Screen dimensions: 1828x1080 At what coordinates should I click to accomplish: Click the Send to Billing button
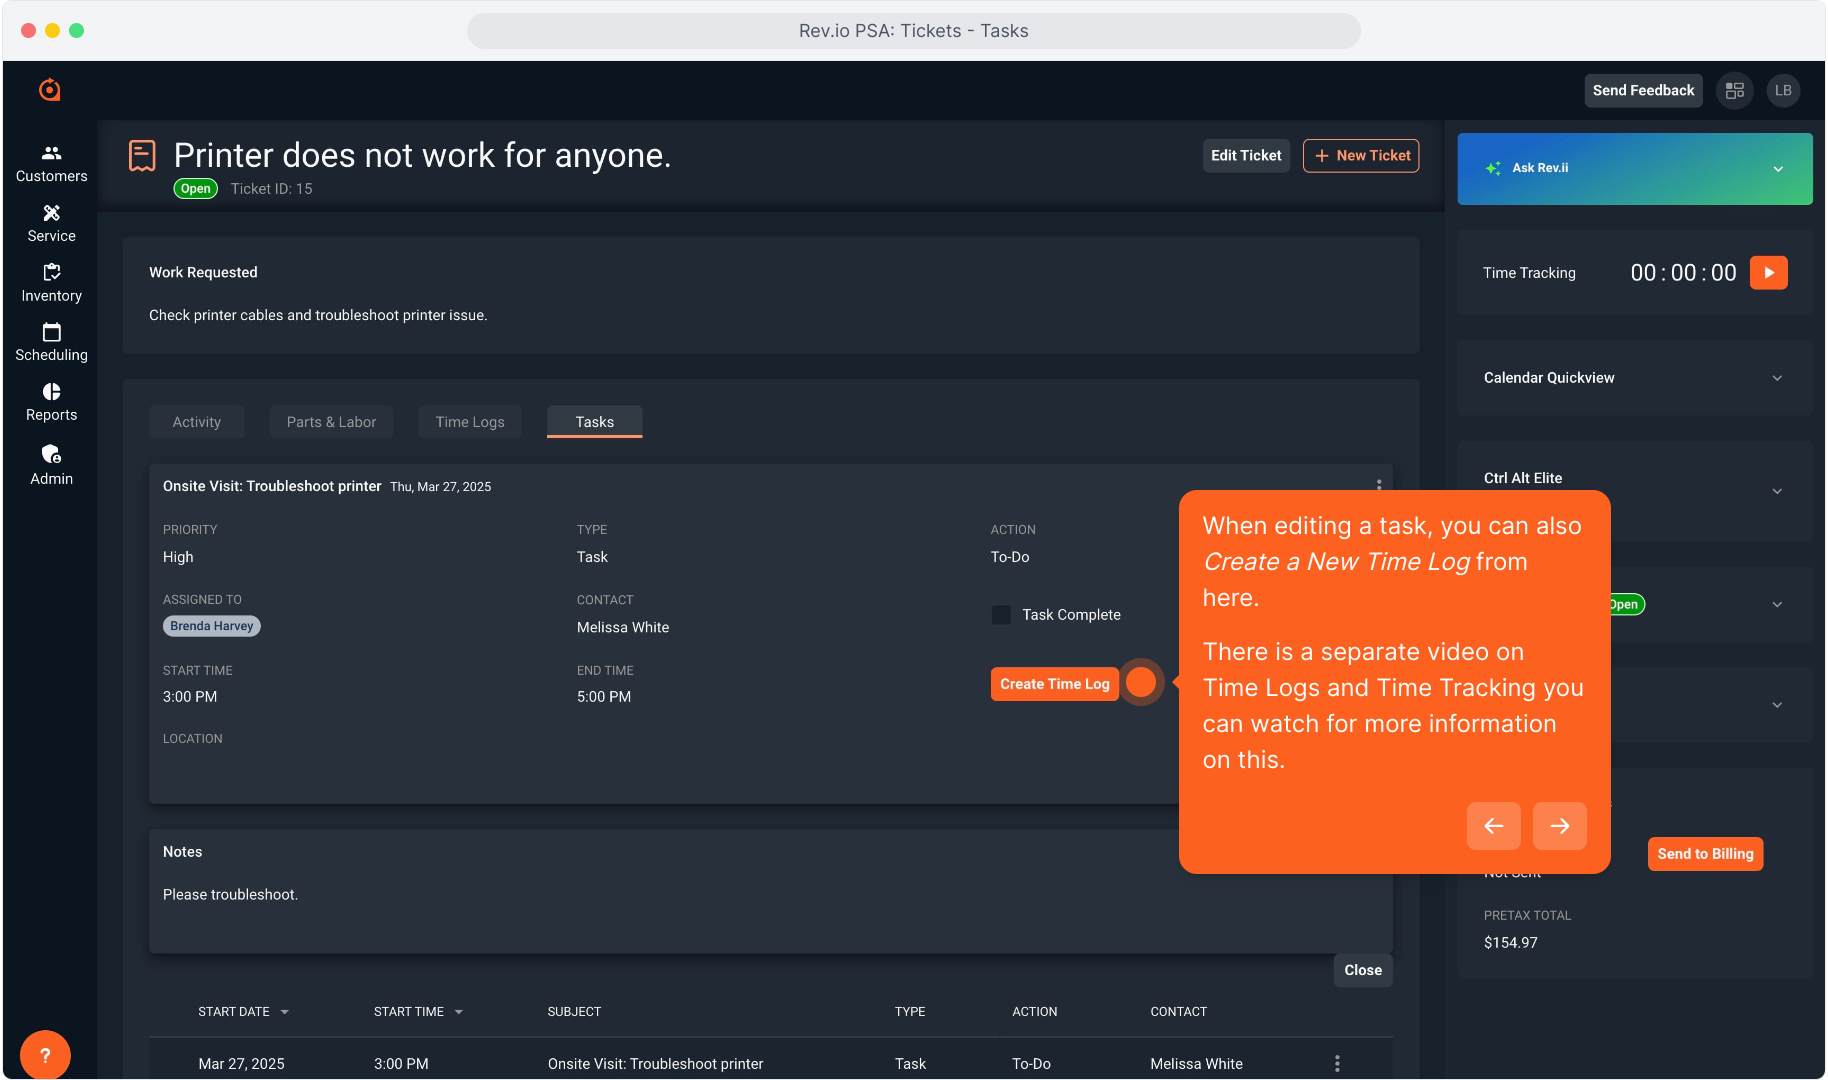click(1705, 854)
